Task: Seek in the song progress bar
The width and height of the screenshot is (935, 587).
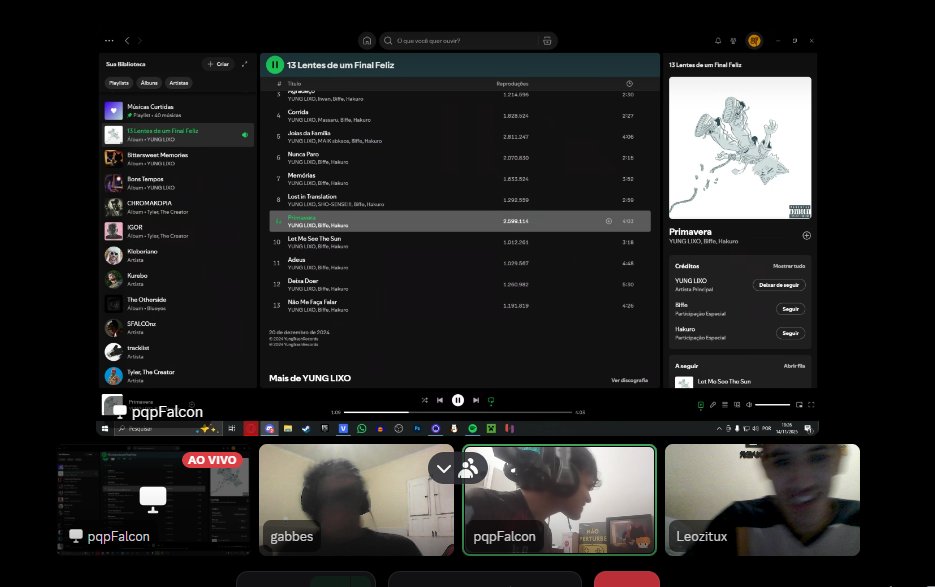Action: [x=458, y=412]
